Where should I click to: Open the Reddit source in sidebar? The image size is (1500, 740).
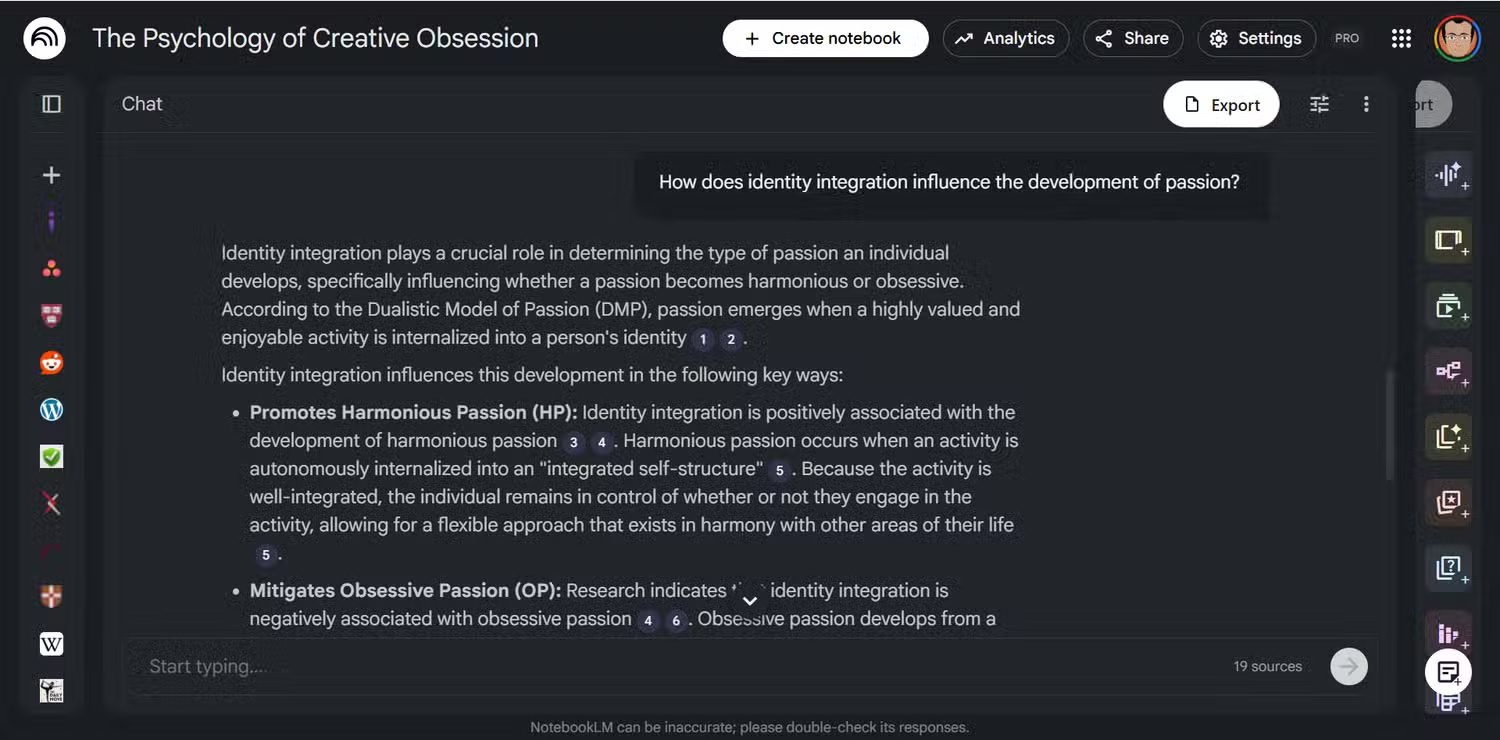pos(51,363)
